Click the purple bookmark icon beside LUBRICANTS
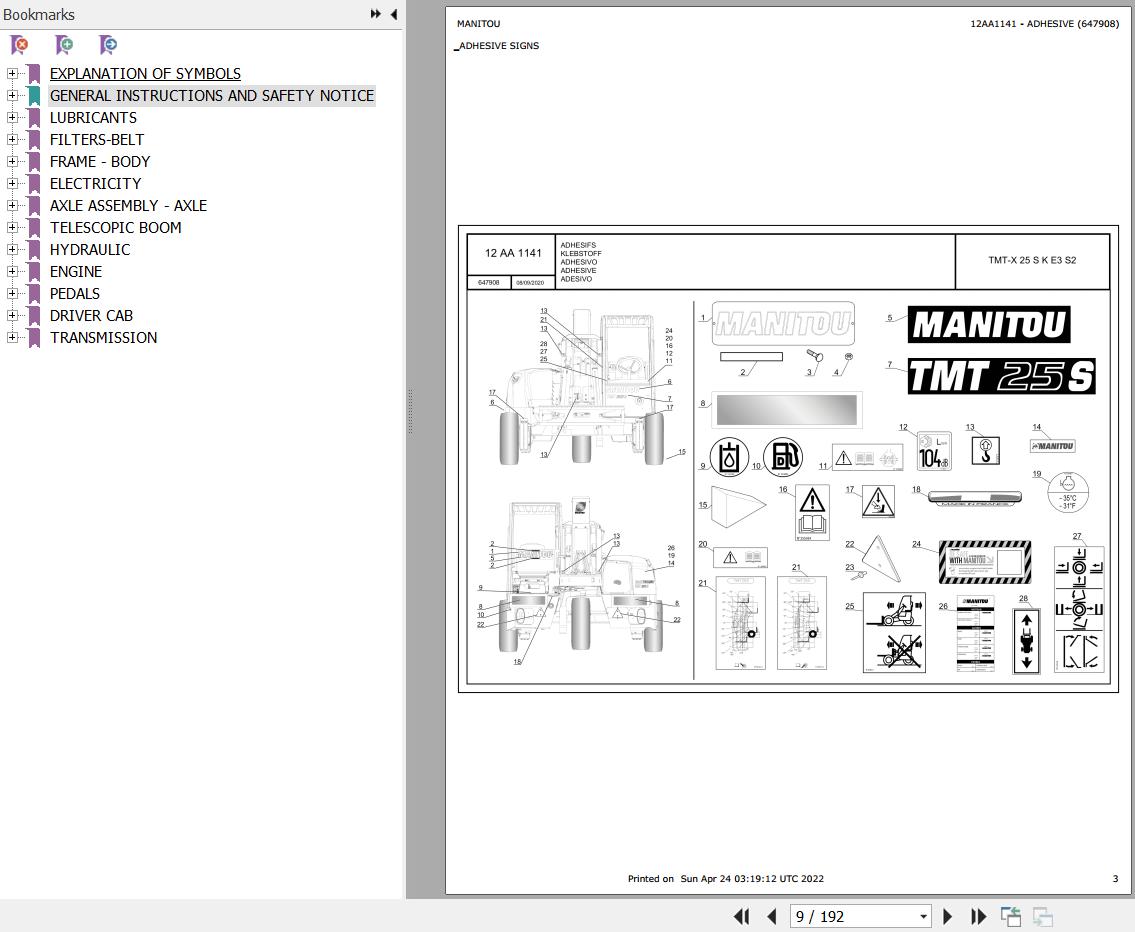The width and height of the screenshot is (1135, 932). 33,118
